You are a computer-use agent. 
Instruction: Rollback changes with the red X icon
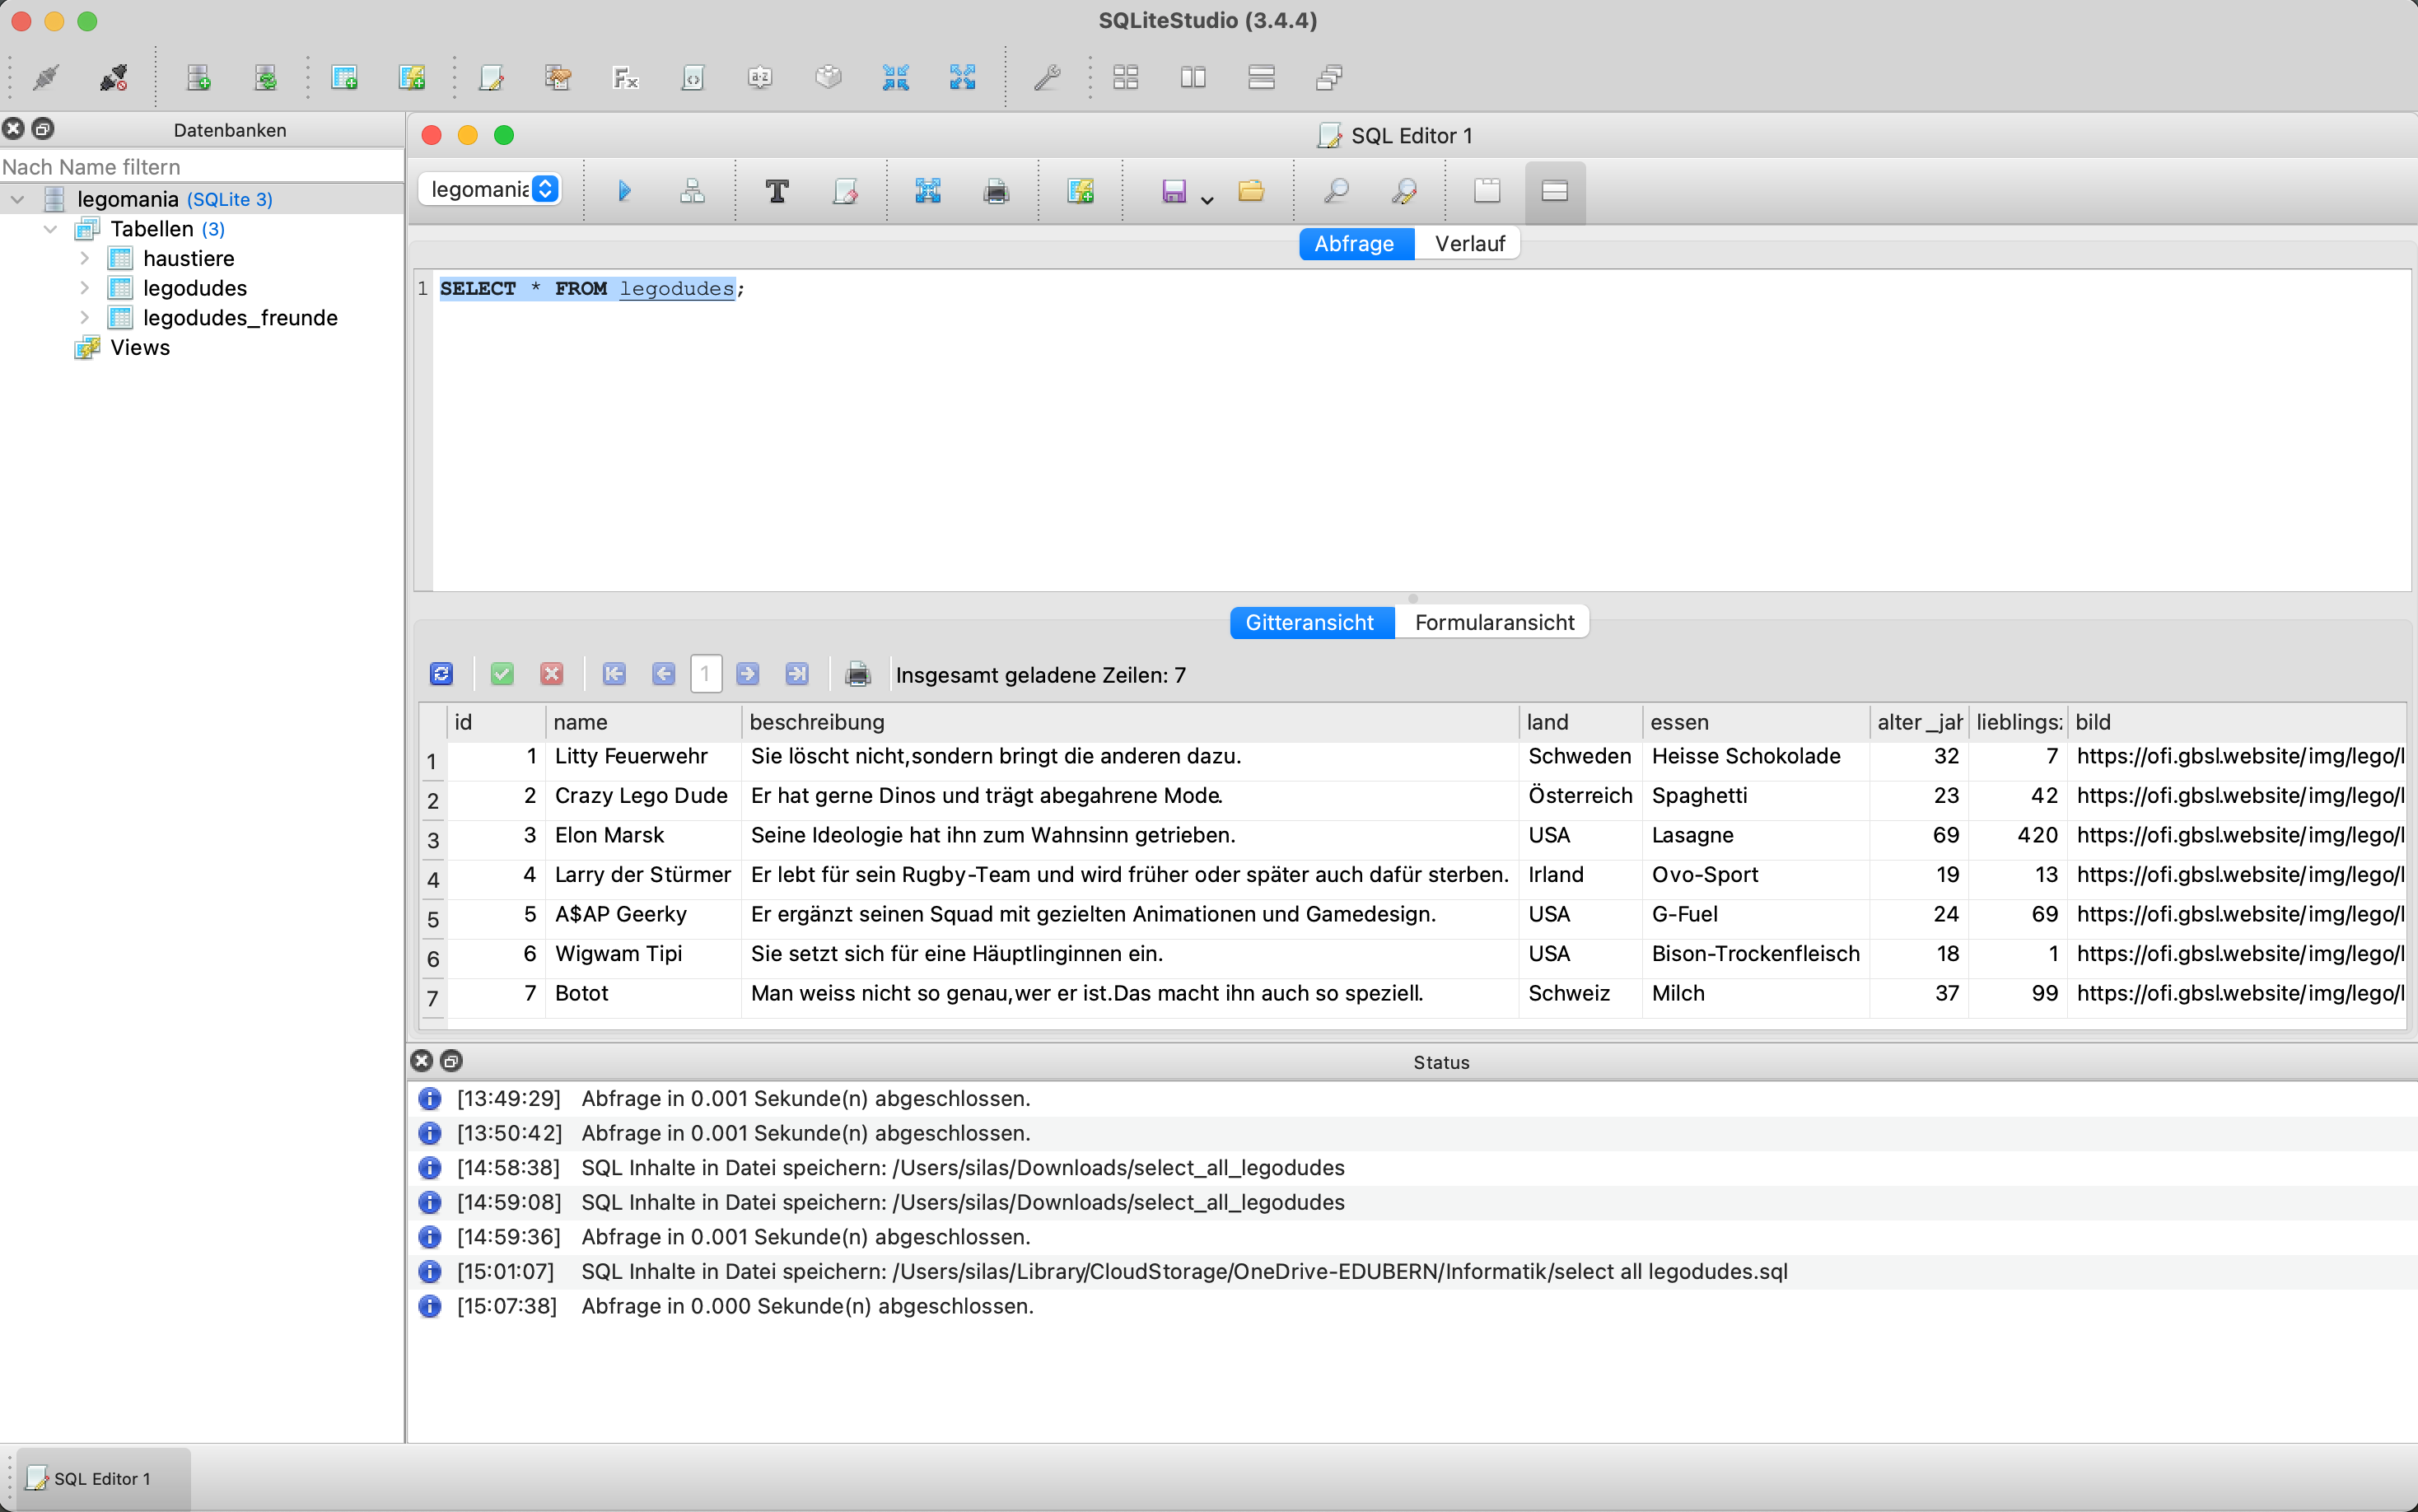click(551, 674)
